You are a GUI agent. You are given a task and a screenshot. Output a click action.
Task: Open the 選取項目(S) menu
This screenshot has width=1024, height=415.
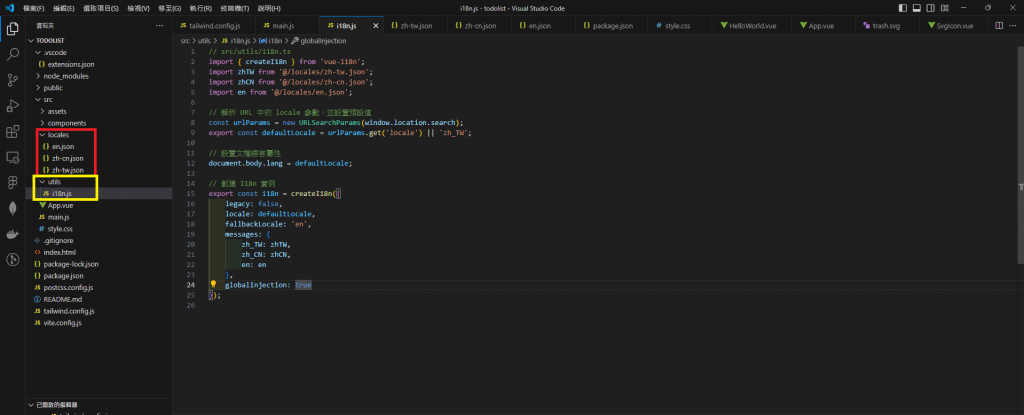pos(101,8)
